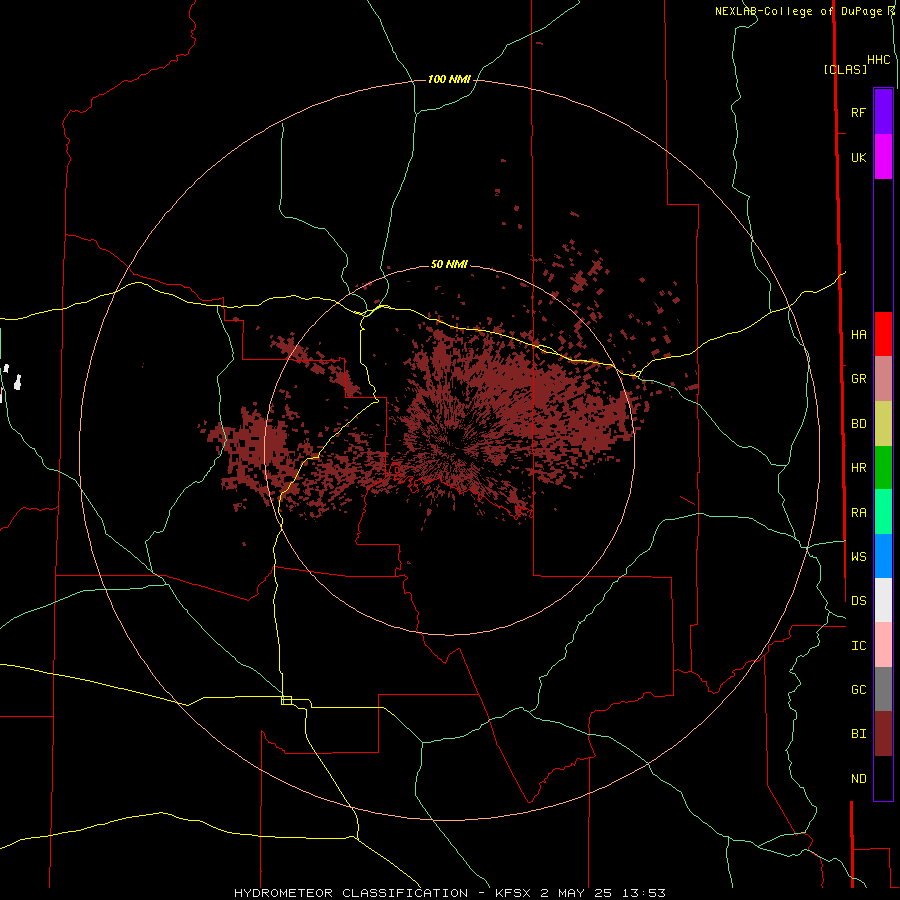The height and width of the screenshot is (900, 900).
Task: Click the UK magenta legend swatch
Action: pyautogui.click(x=883, y=157)
